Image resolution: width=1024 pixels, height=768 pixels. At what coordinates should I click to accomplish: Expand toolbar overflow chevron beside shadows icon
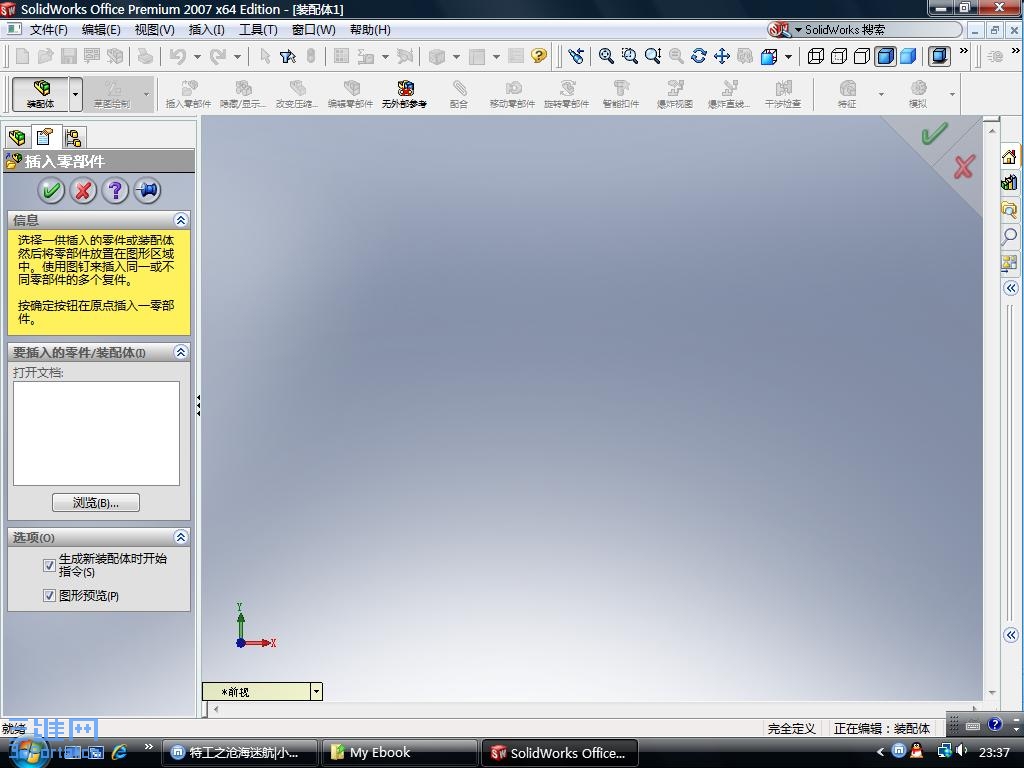[964, 51]
